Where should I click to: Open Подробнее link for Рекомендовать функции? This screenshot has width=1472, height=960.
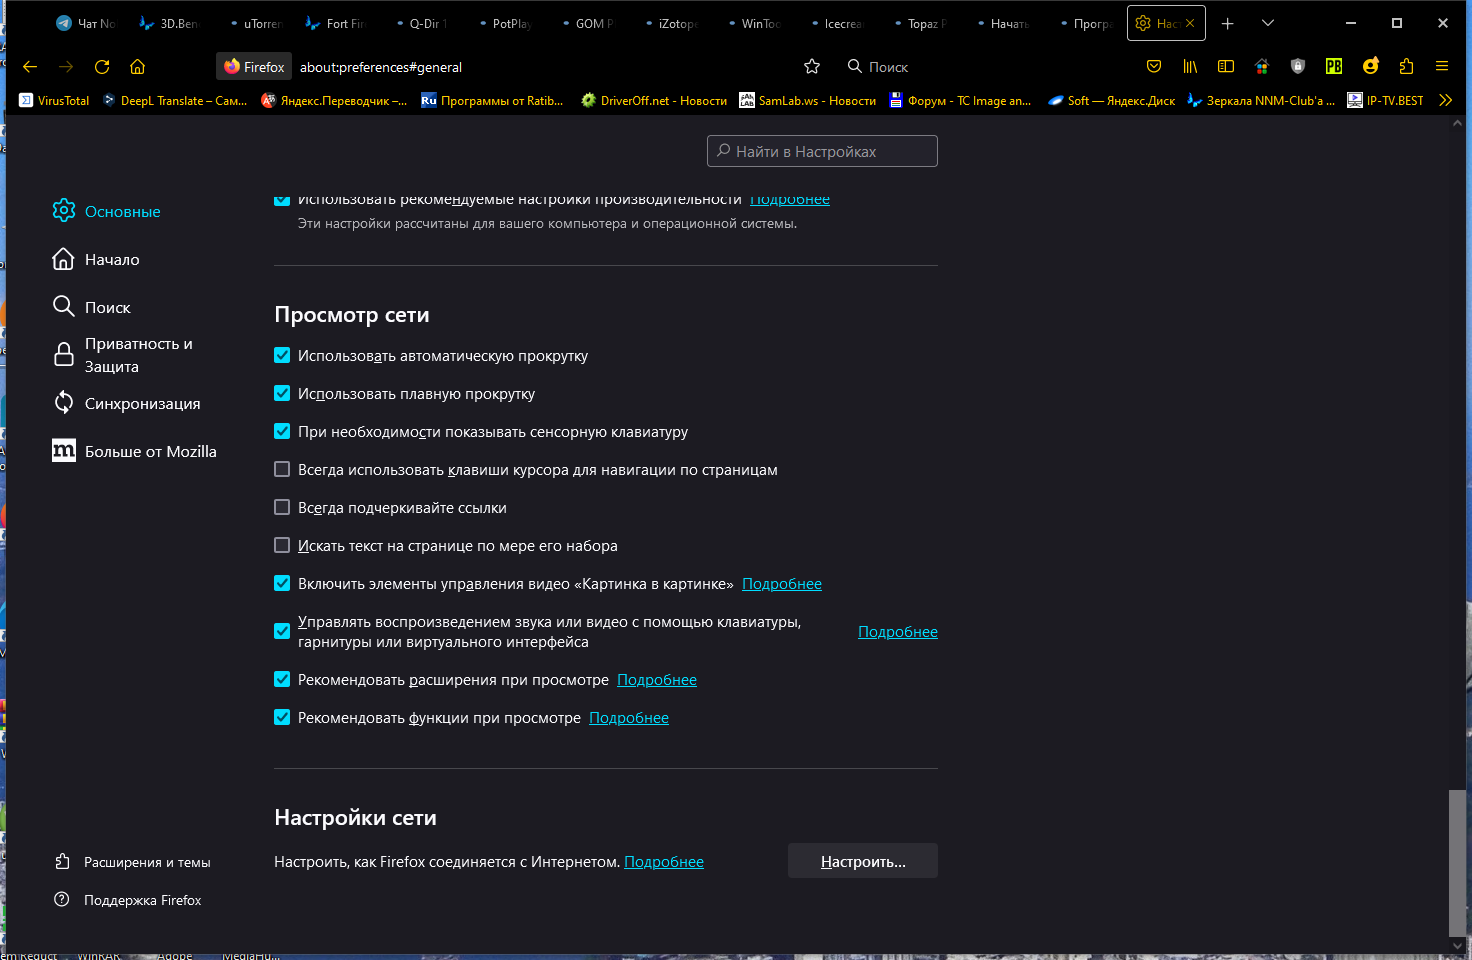[x=629, y=718]
